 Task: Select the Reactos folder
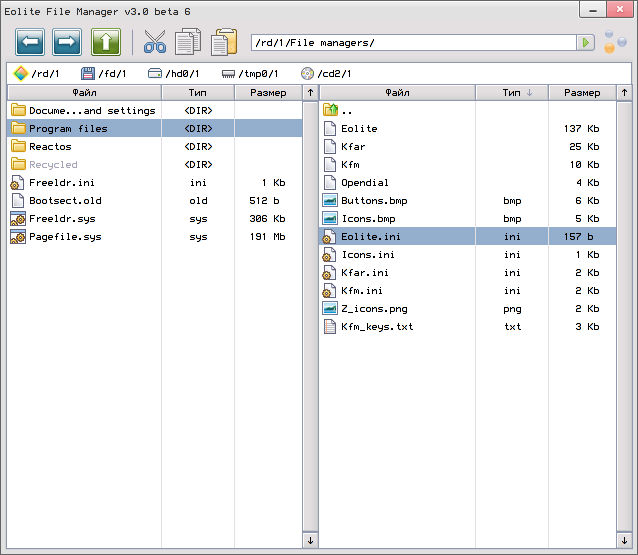[50, 146]
